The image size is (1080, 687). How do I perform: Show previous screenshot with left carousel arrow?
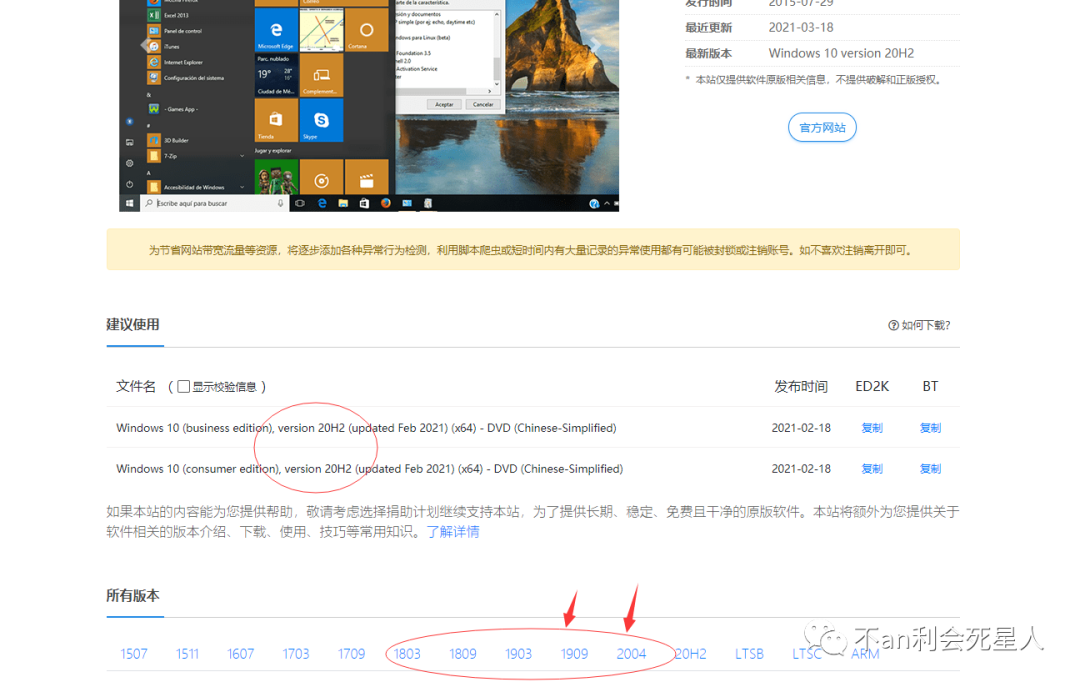pos(145,45)
